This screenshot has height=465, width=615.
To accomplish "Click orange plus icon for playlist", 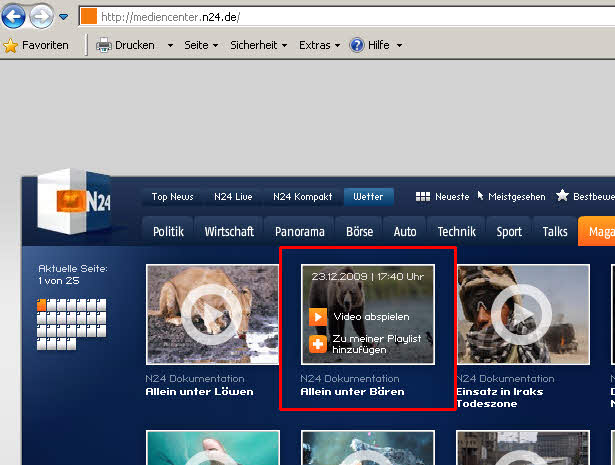I will [x=318, y=344].
